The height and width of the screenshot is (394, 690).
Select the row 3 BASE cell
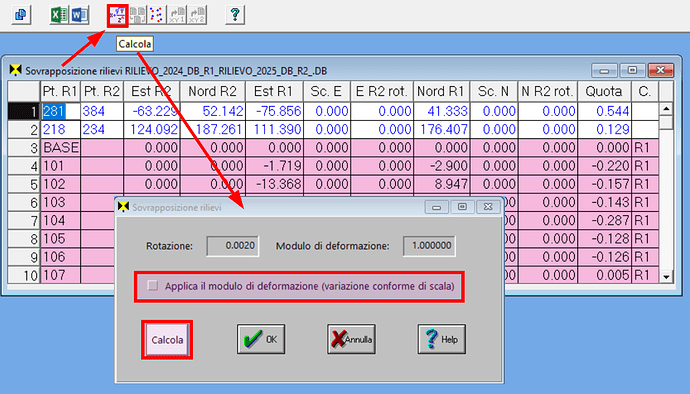tap(60, 147)
